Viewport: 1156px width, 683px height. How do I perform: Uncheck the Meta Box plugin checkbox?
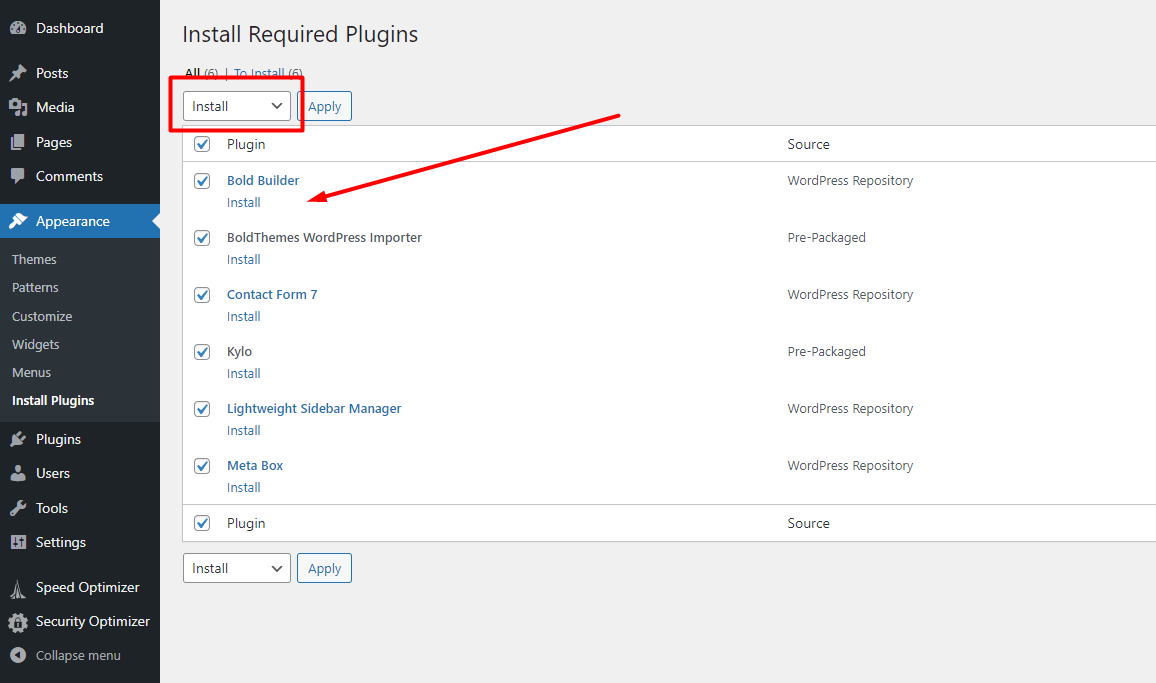[x=202, y=465]
